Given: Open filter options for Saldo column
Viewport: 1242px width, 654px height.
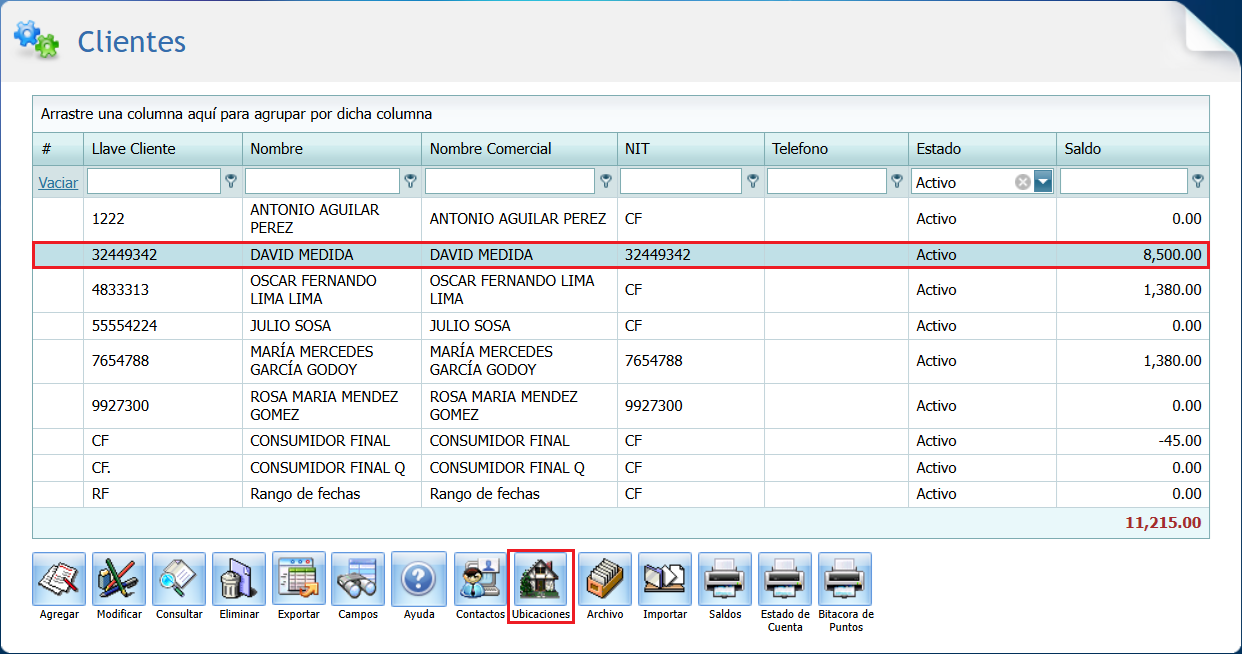Looking at the screenshot, I should (x=1197, y=182).
